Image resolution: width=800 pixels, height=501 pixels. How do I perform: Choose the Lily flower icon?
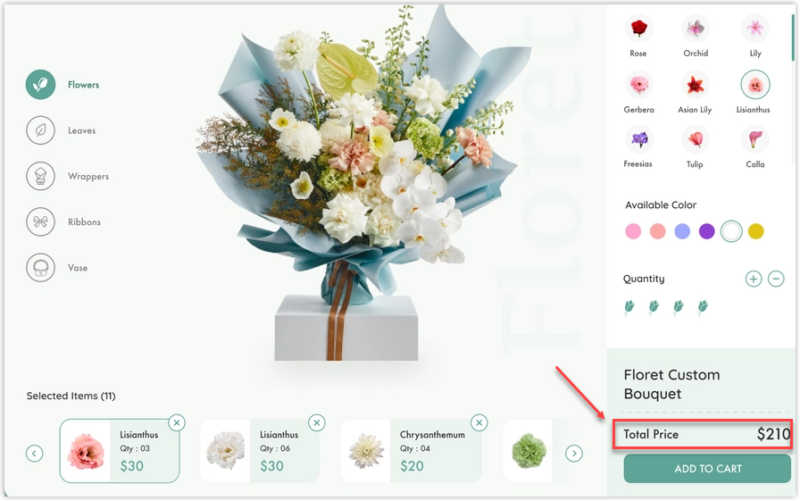[x=755, y=28]
